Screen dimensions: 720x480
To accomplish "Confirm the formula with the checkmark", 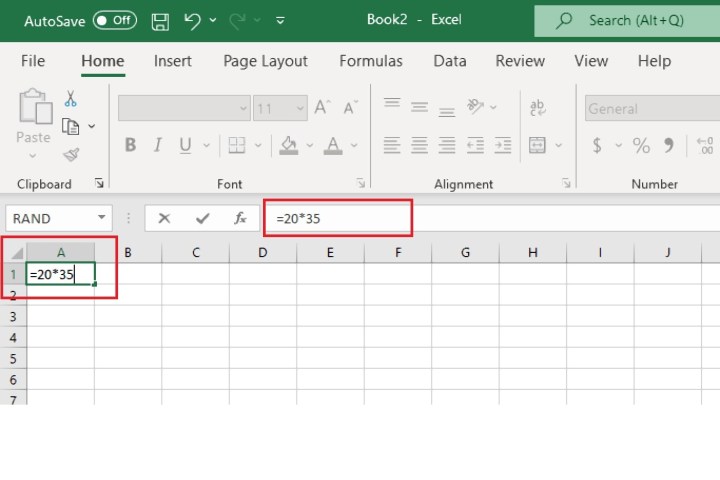I will coord(202,218).
